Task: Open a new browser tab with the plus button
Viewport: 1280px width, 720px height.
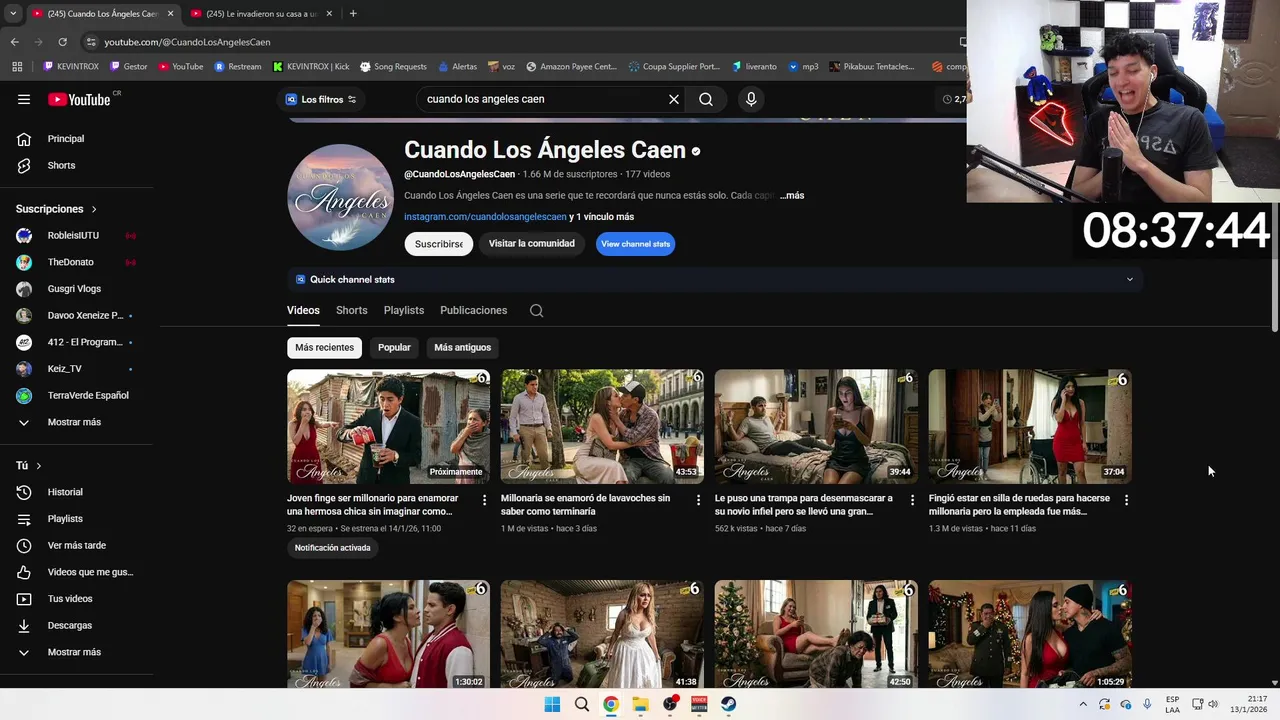Action: (353, 13)
